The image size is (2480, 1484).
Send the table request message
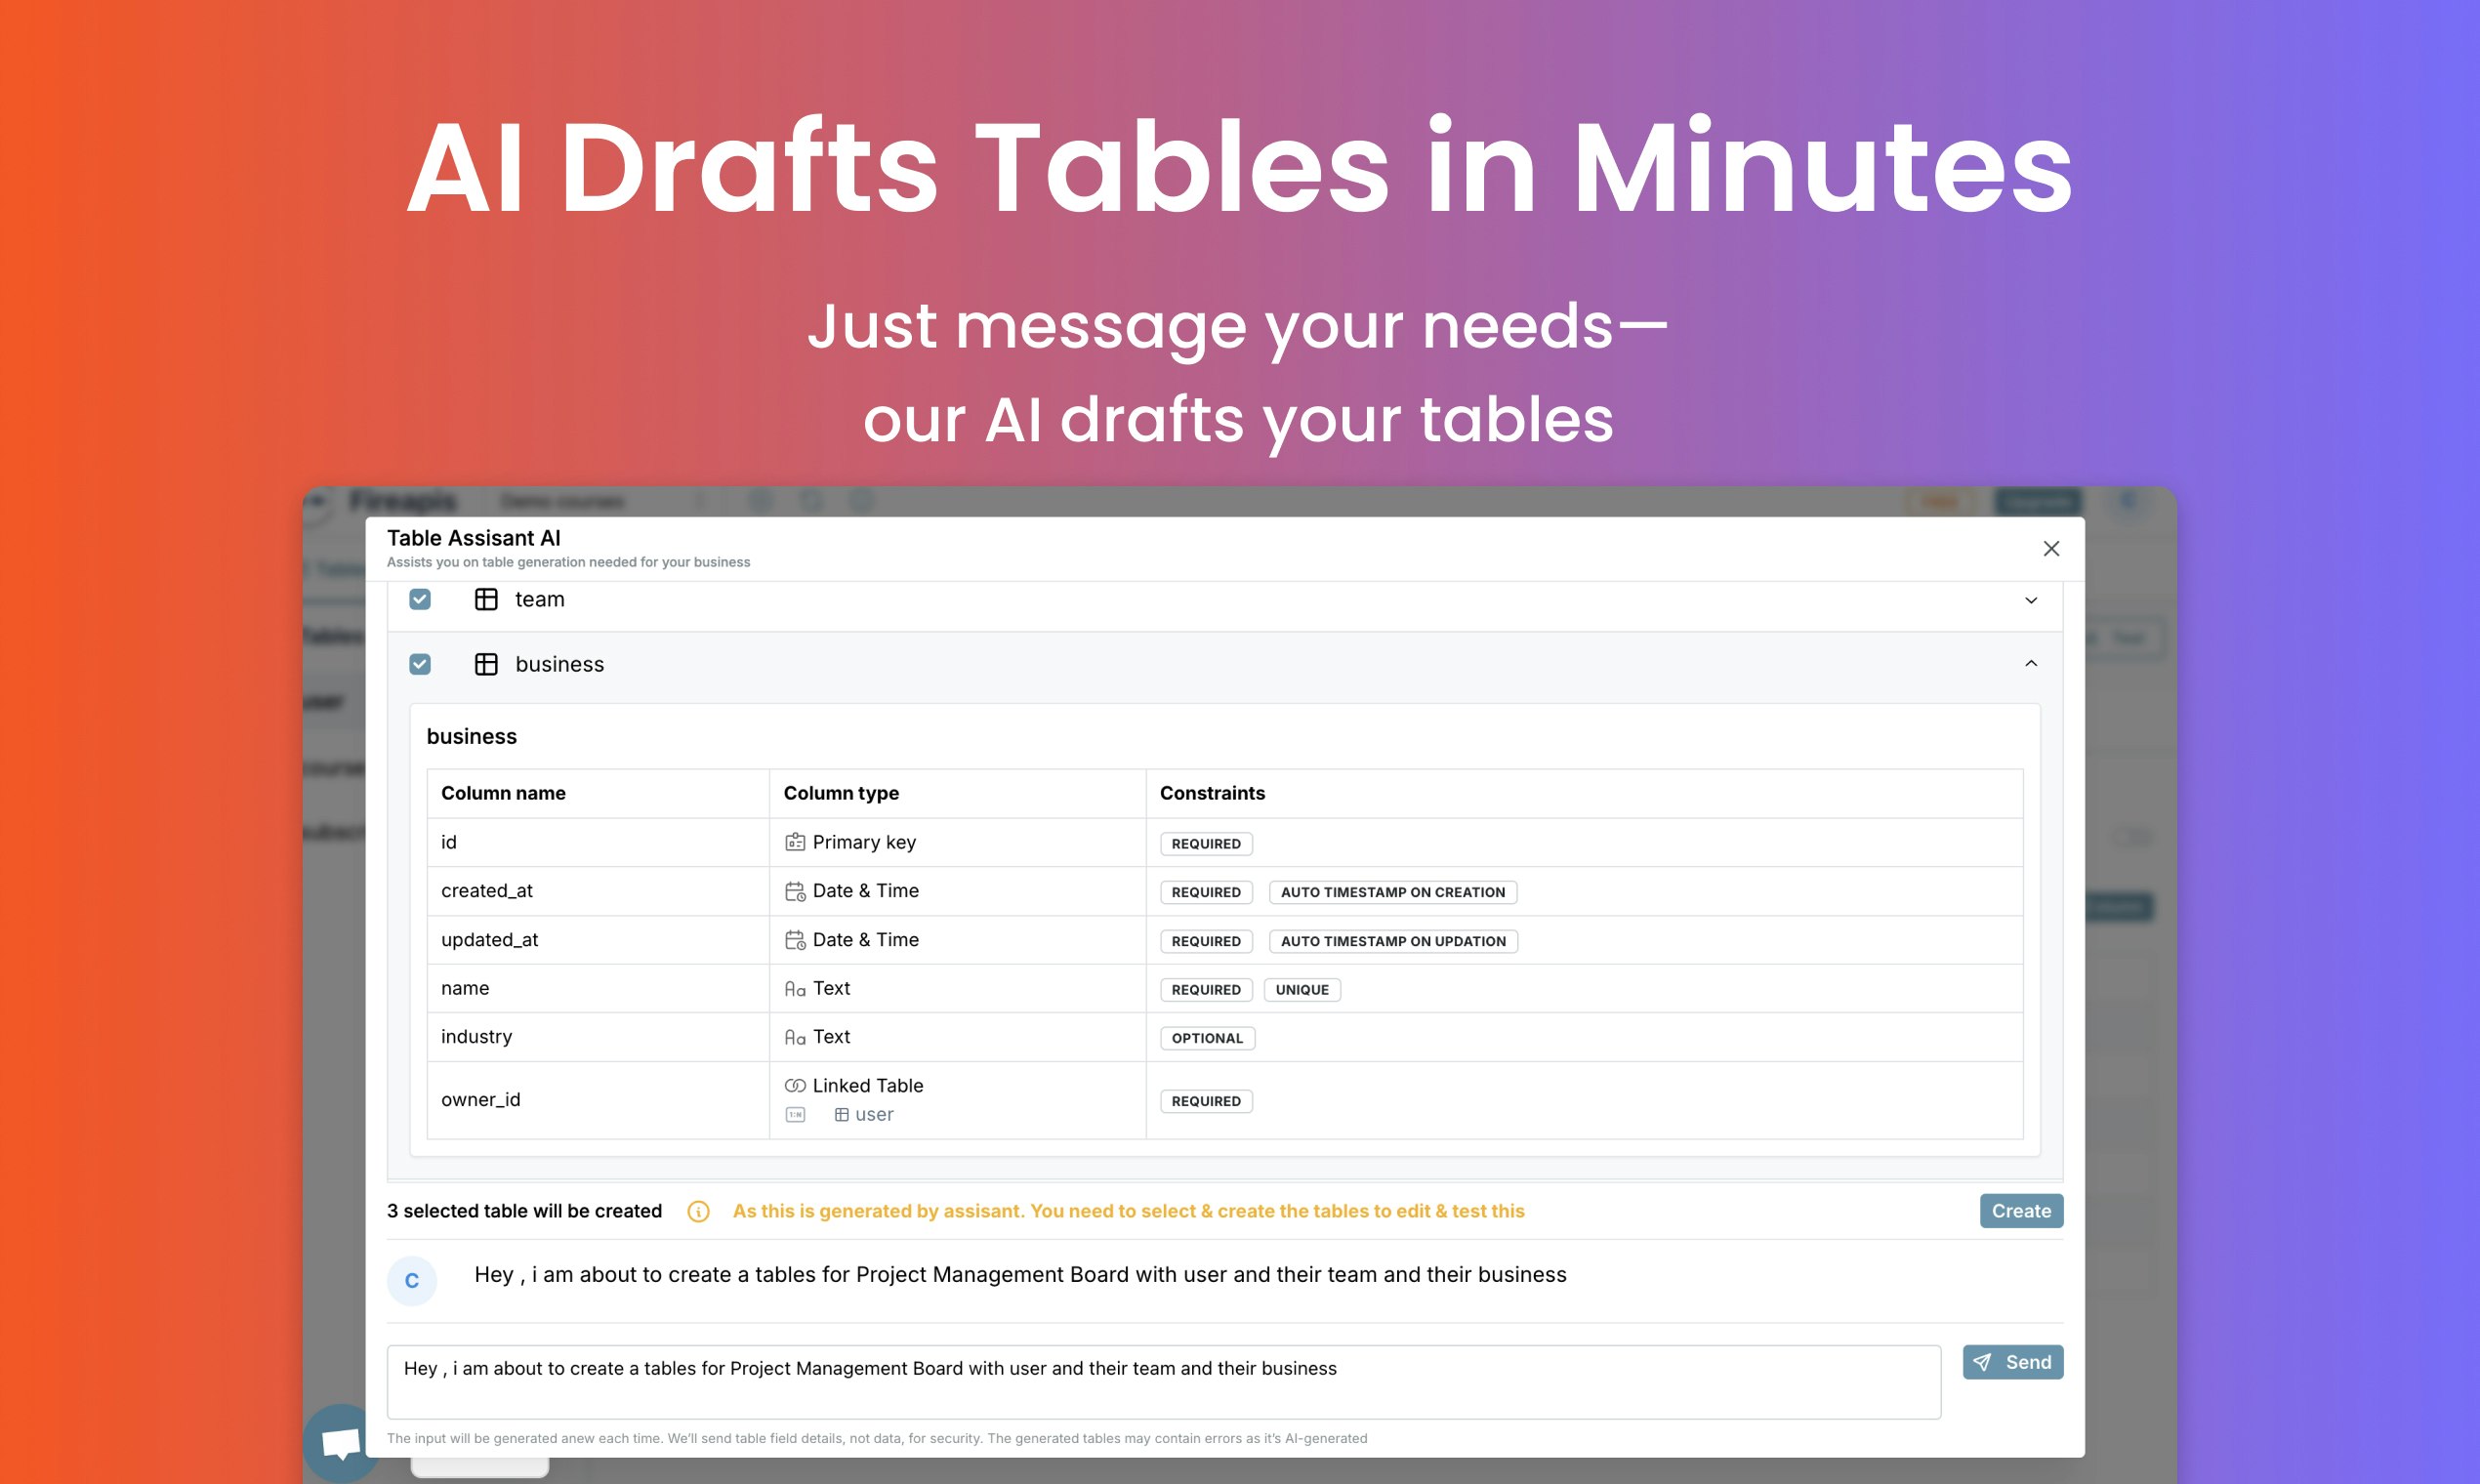tap(2012, 1362)
